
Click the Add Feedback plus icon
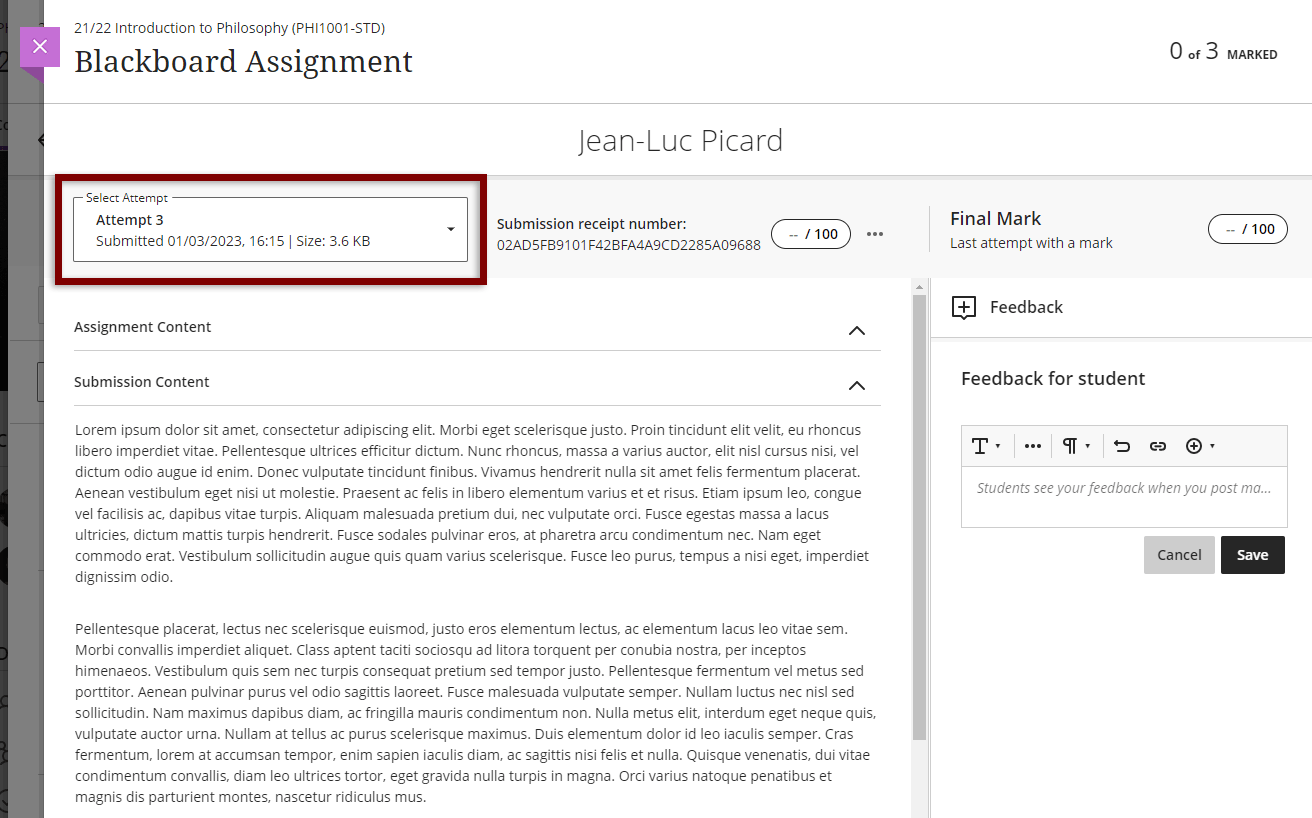tap(964, 307)
